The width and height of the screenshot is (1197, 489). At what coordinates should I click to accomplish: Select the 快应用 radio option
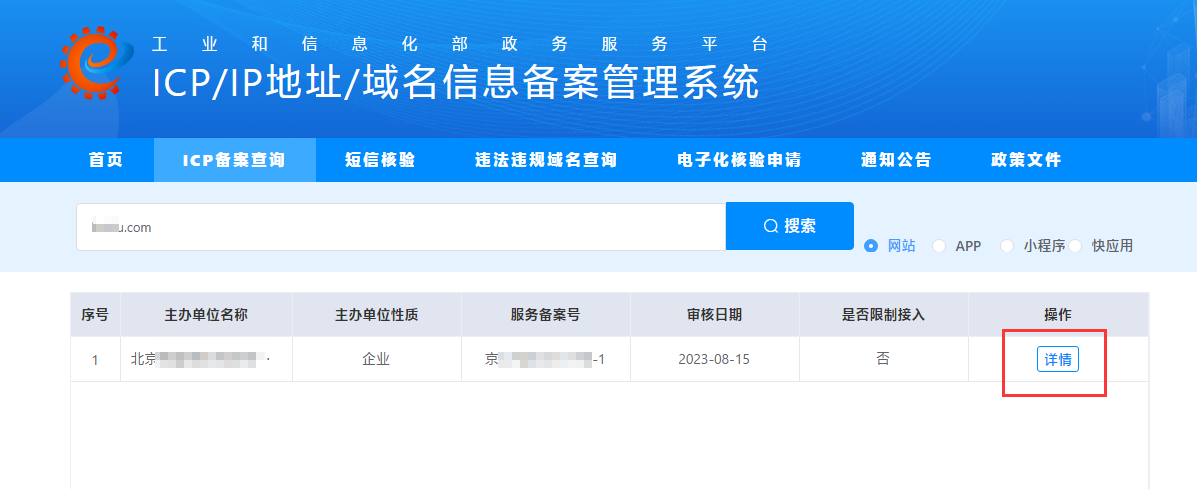(x=1102, y=246)
